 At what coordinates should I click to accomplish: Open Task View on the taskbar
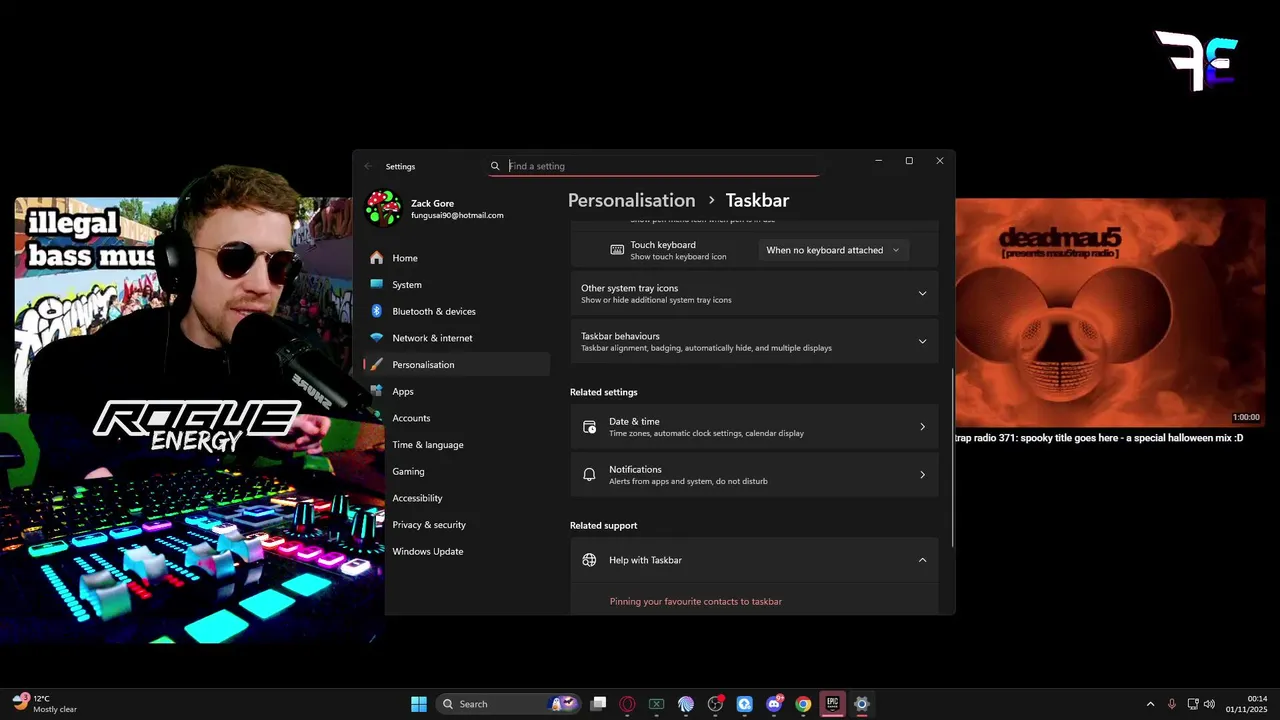click(598, 704)
